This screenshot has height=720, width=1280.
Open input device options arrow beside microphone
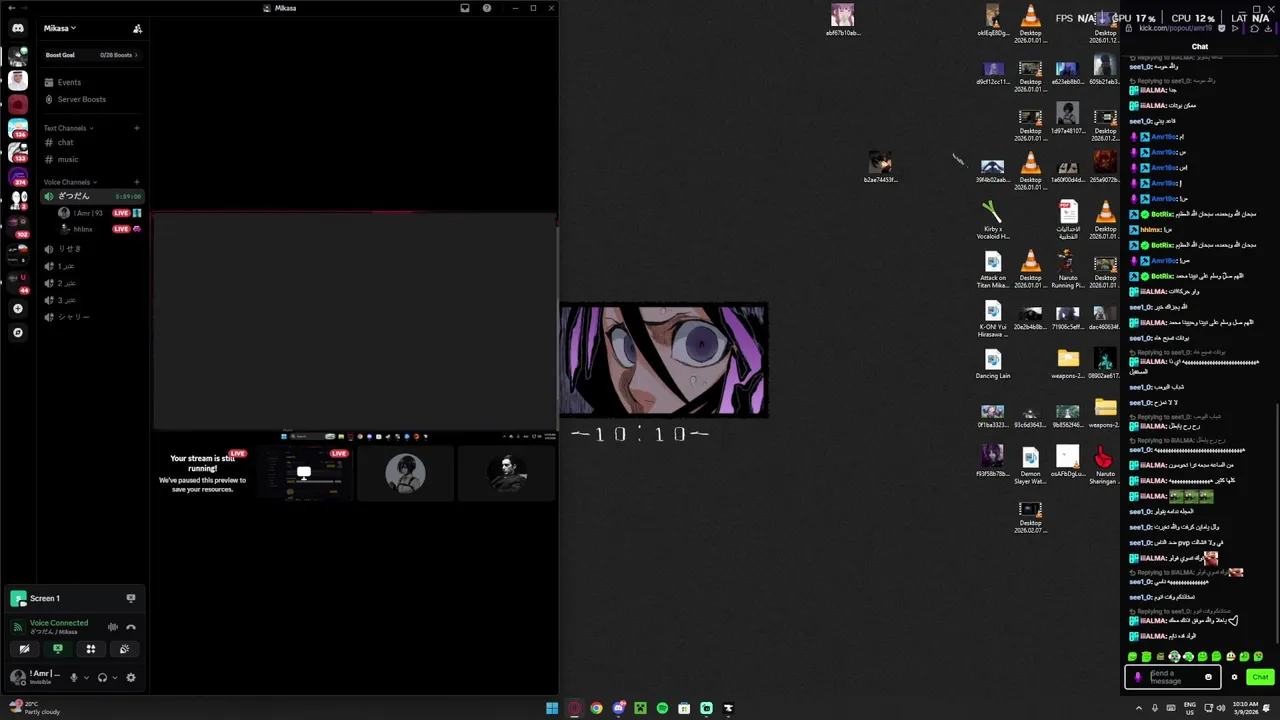click(x=86, y=677)
